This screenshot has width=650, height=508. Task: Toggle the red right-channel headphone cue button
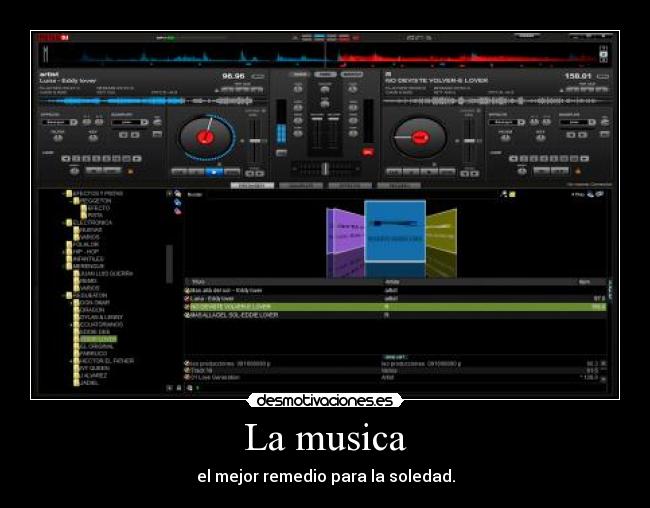tap(368, 152)
